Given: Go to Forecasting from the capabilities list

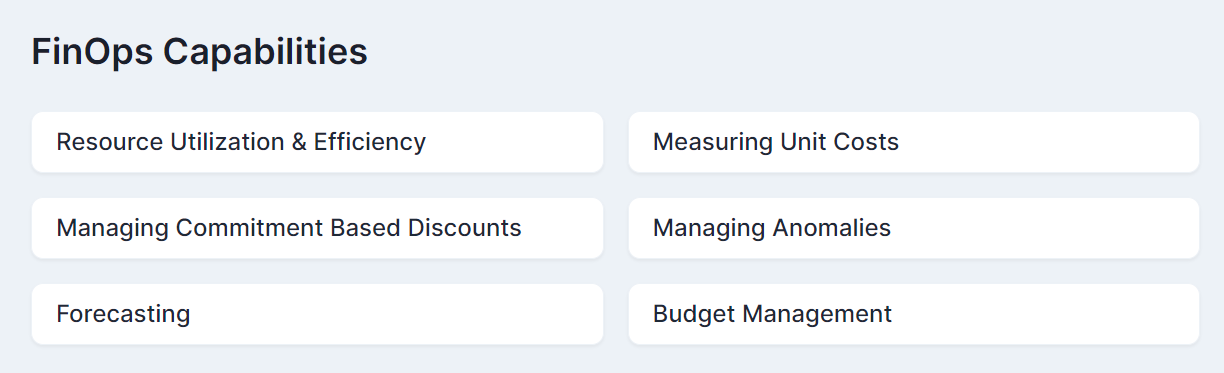Looking at the screenshot, I should (317, 314).
